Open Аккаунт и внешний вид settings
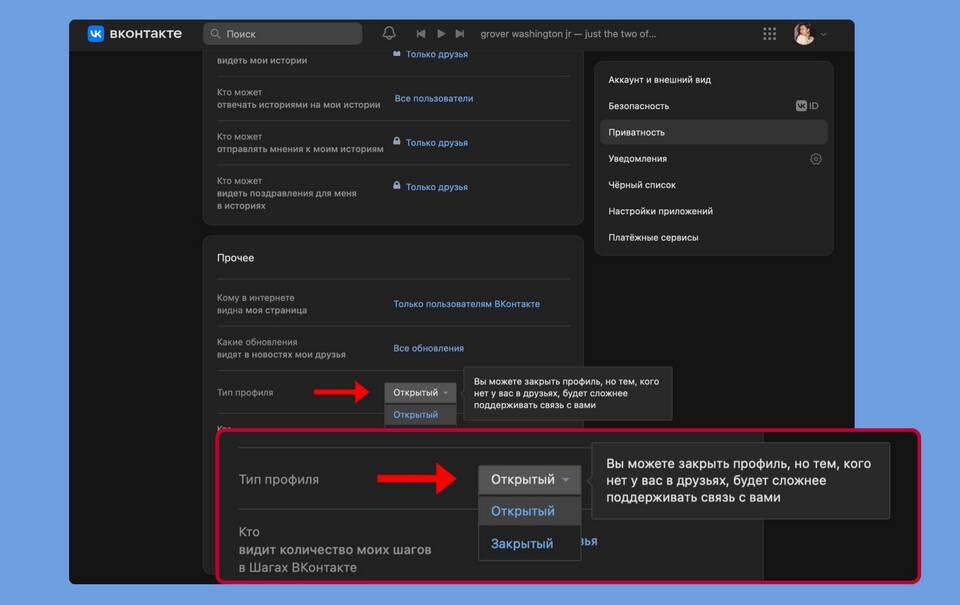This screenshot has height=605, width=960. pyautogui.click(x=659, y=80)
